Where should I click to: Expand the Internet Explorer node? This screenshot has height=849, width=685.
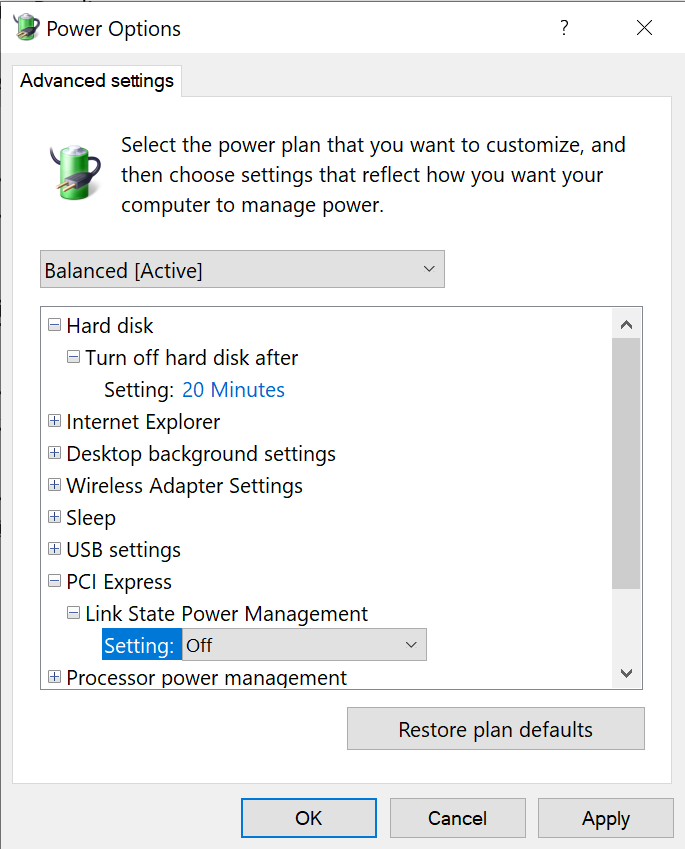54,421
